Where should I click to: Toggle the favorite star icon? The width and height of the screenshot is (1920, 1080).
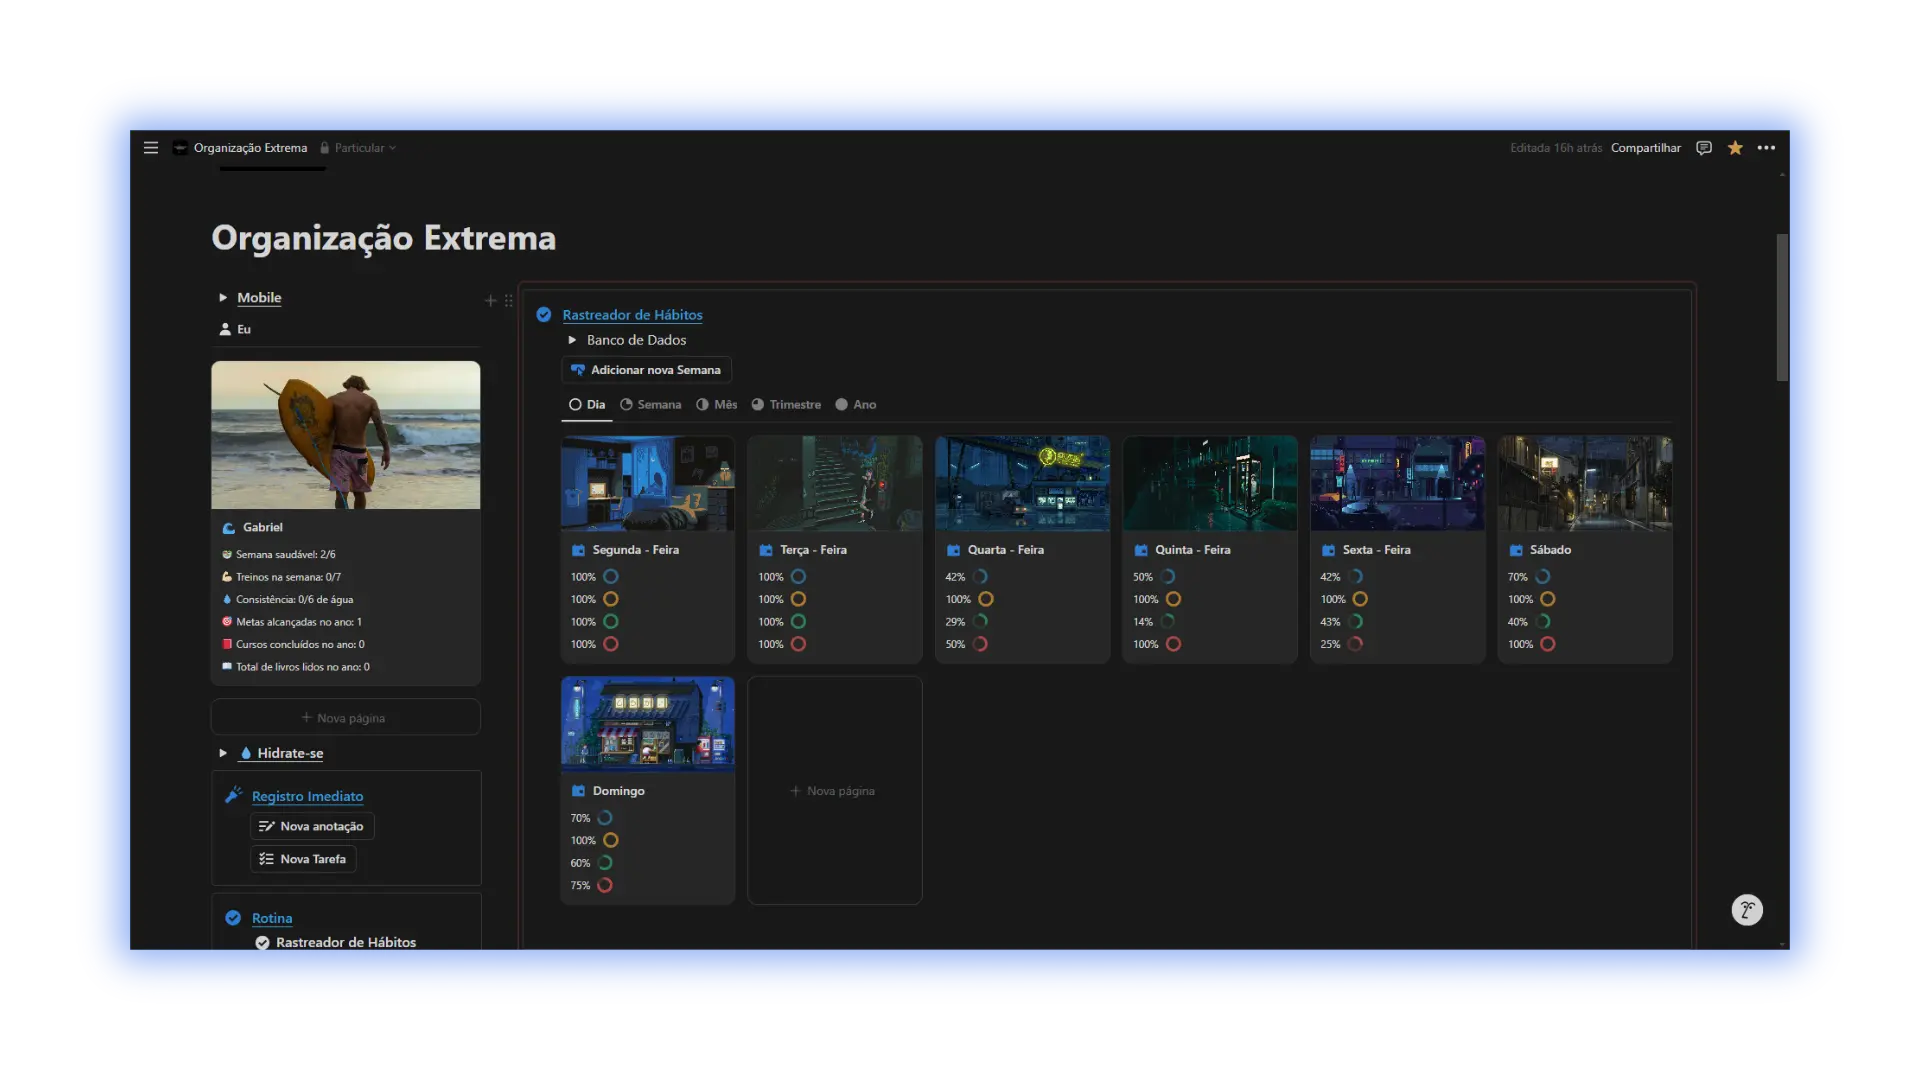point(1735,148)
